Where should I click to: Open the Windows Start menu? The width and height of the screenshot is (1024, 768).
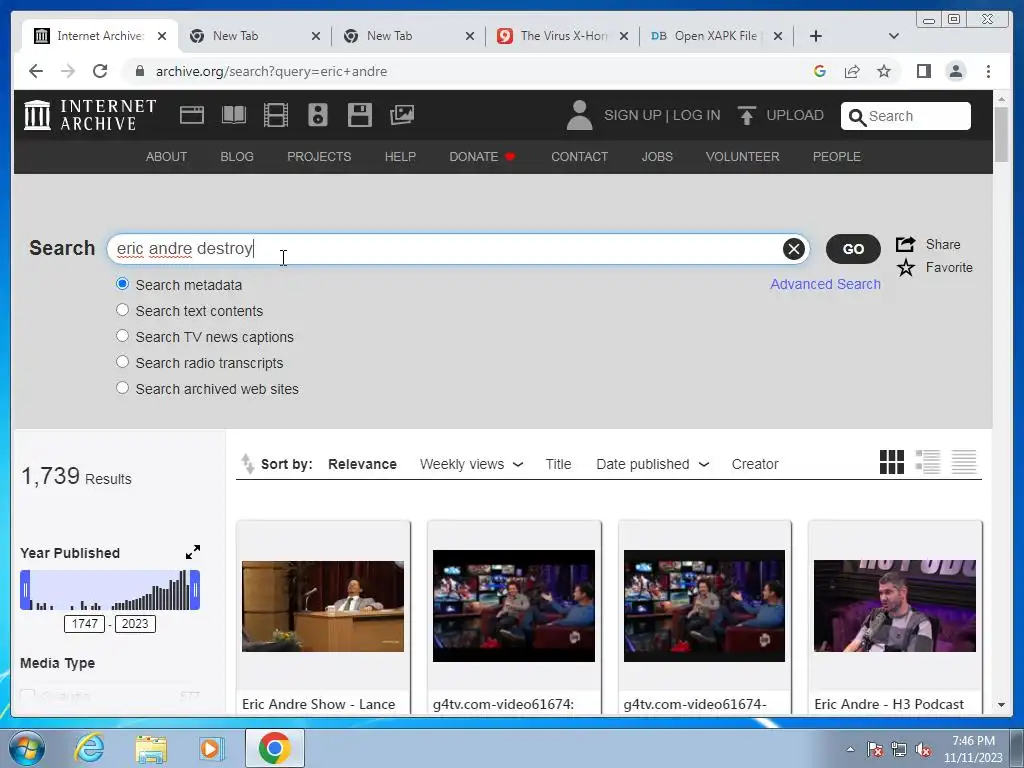pos(27,749)
